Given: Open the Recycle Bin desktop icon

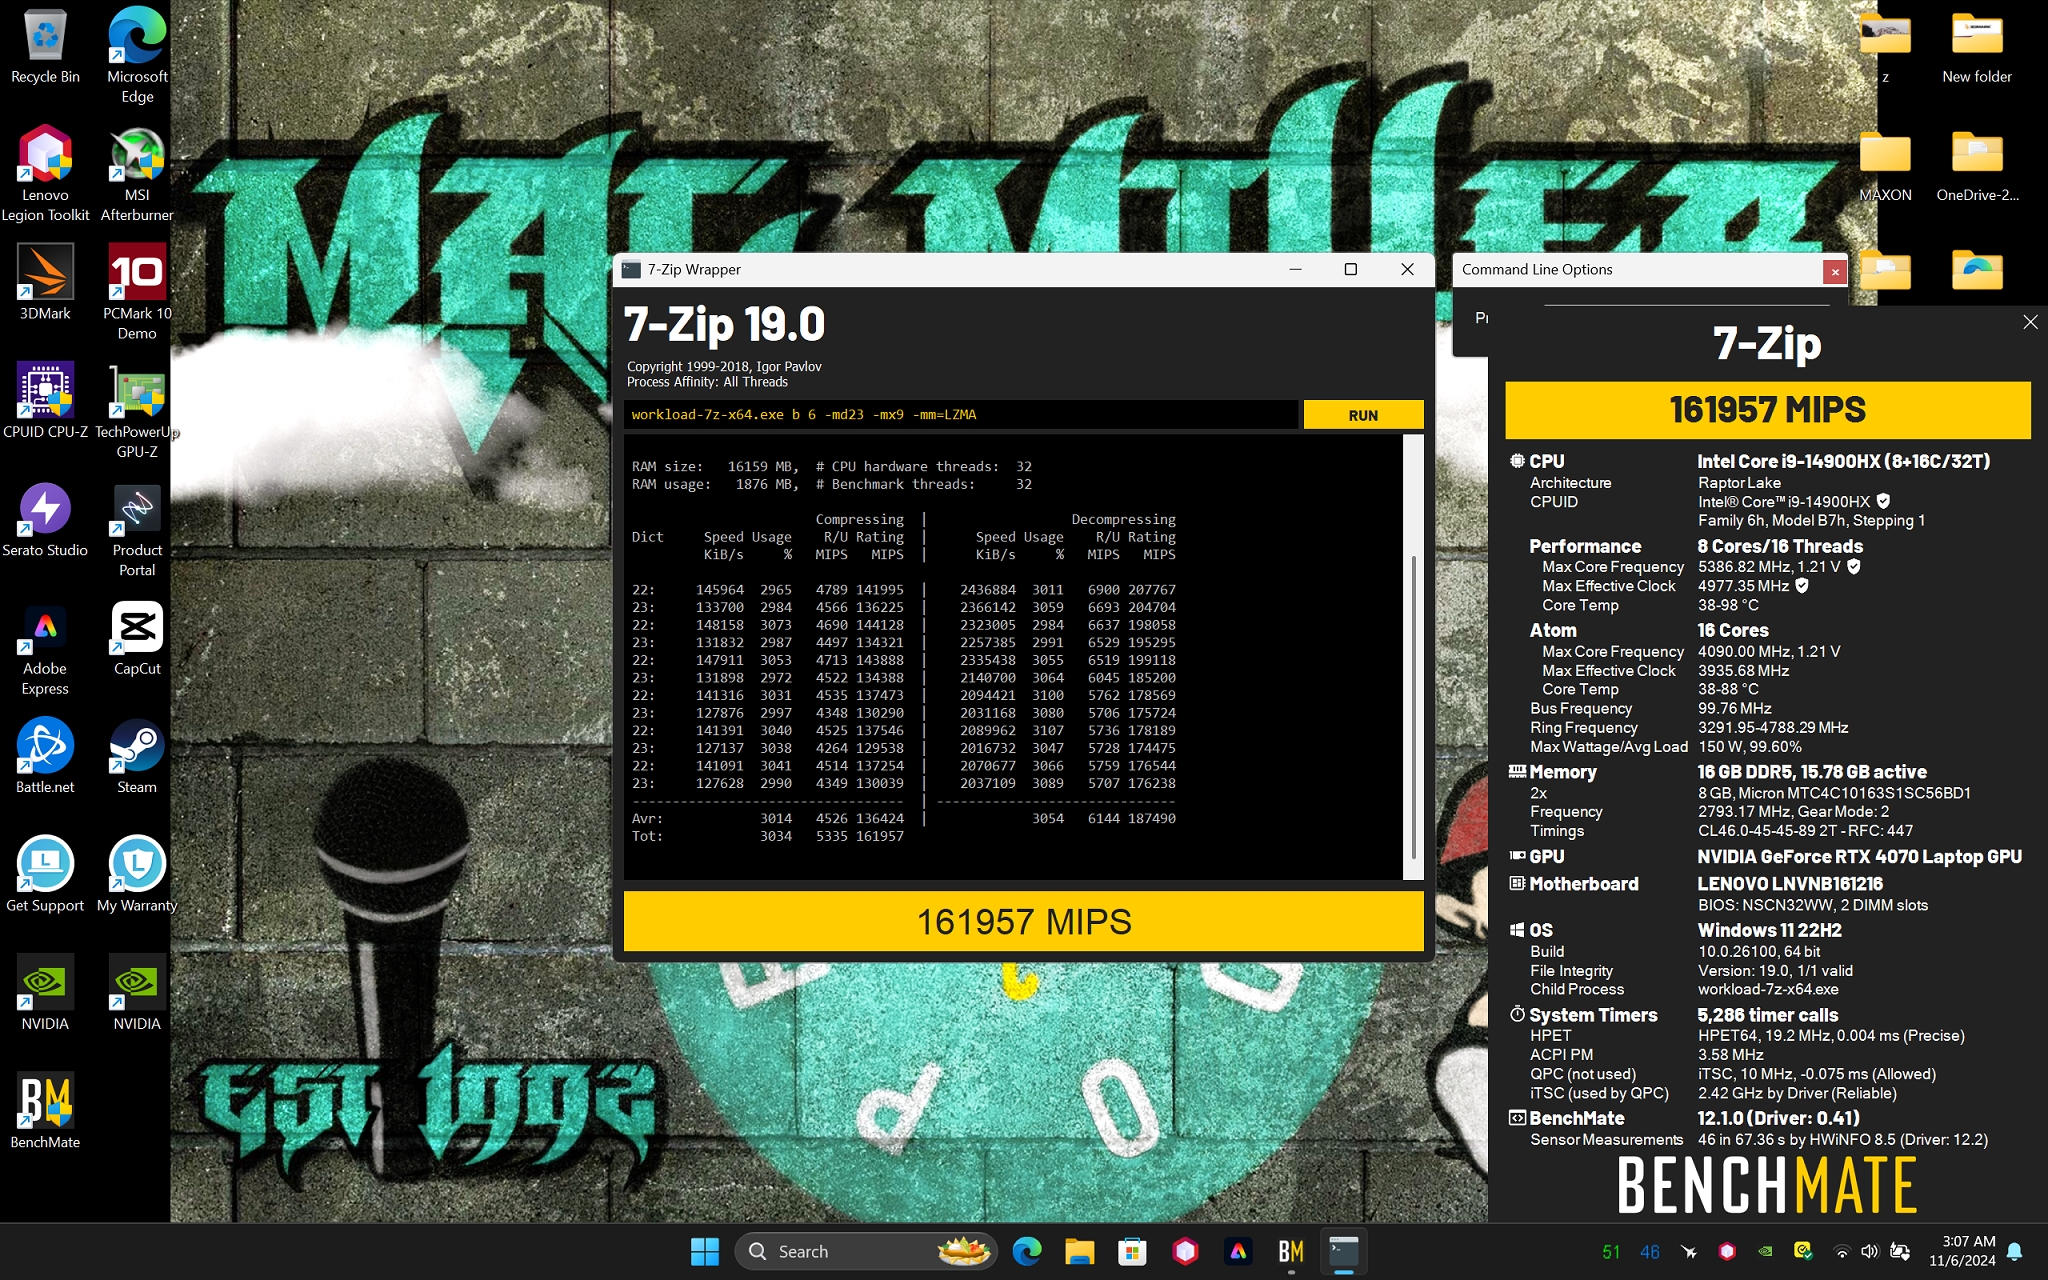Looking at the screenshot, I should [x=45, y=47].
